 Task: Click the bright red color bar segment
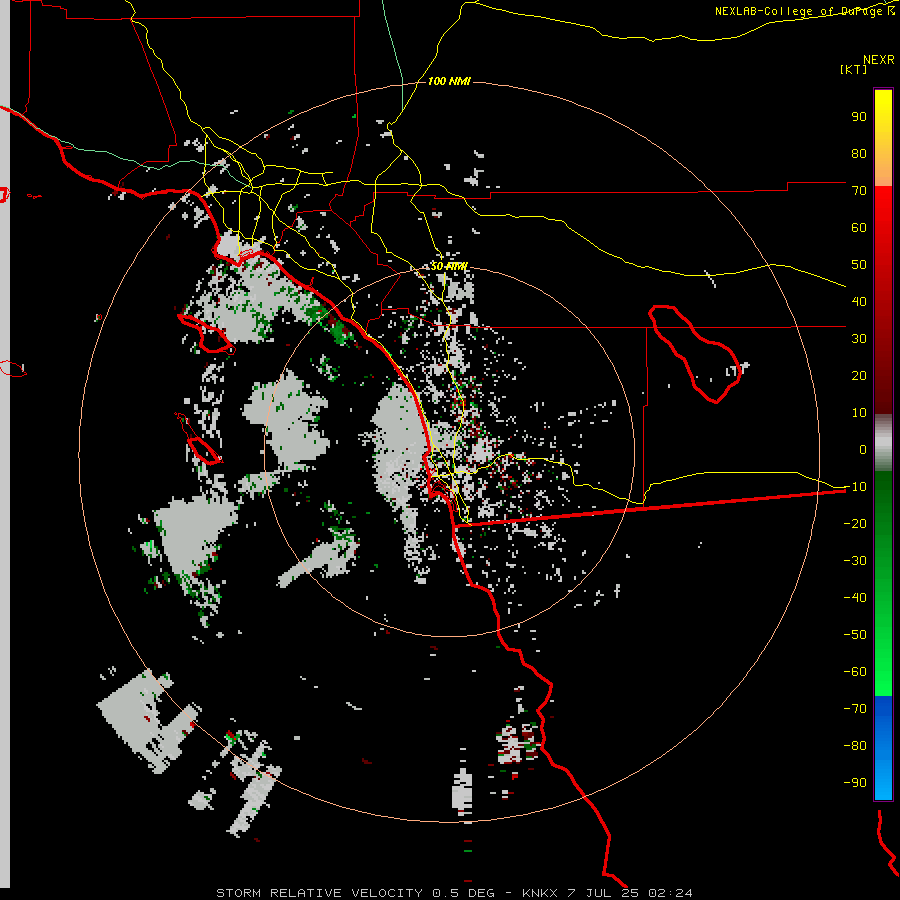click(883, 218)
